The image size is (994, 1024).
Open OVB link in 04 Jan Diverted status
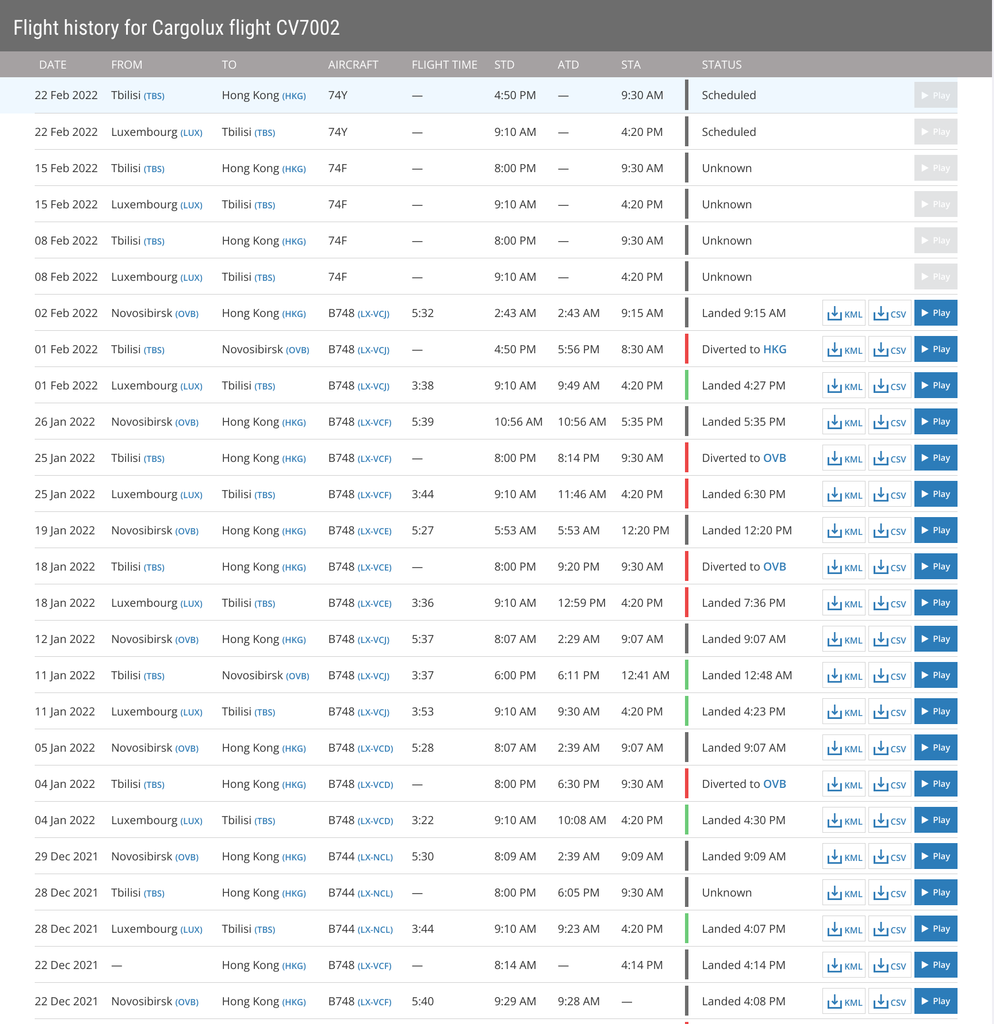click(775, 784)
